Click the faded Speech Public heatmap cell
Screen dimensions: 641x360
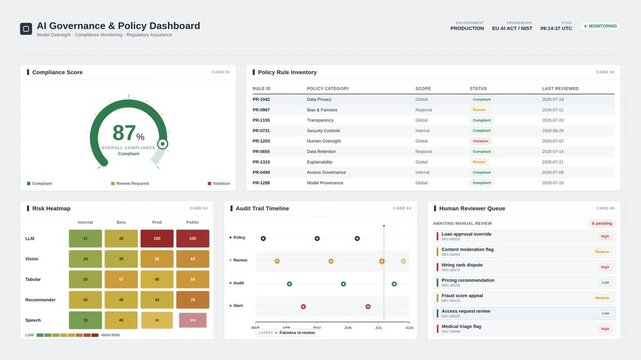[x=193, y=320]
